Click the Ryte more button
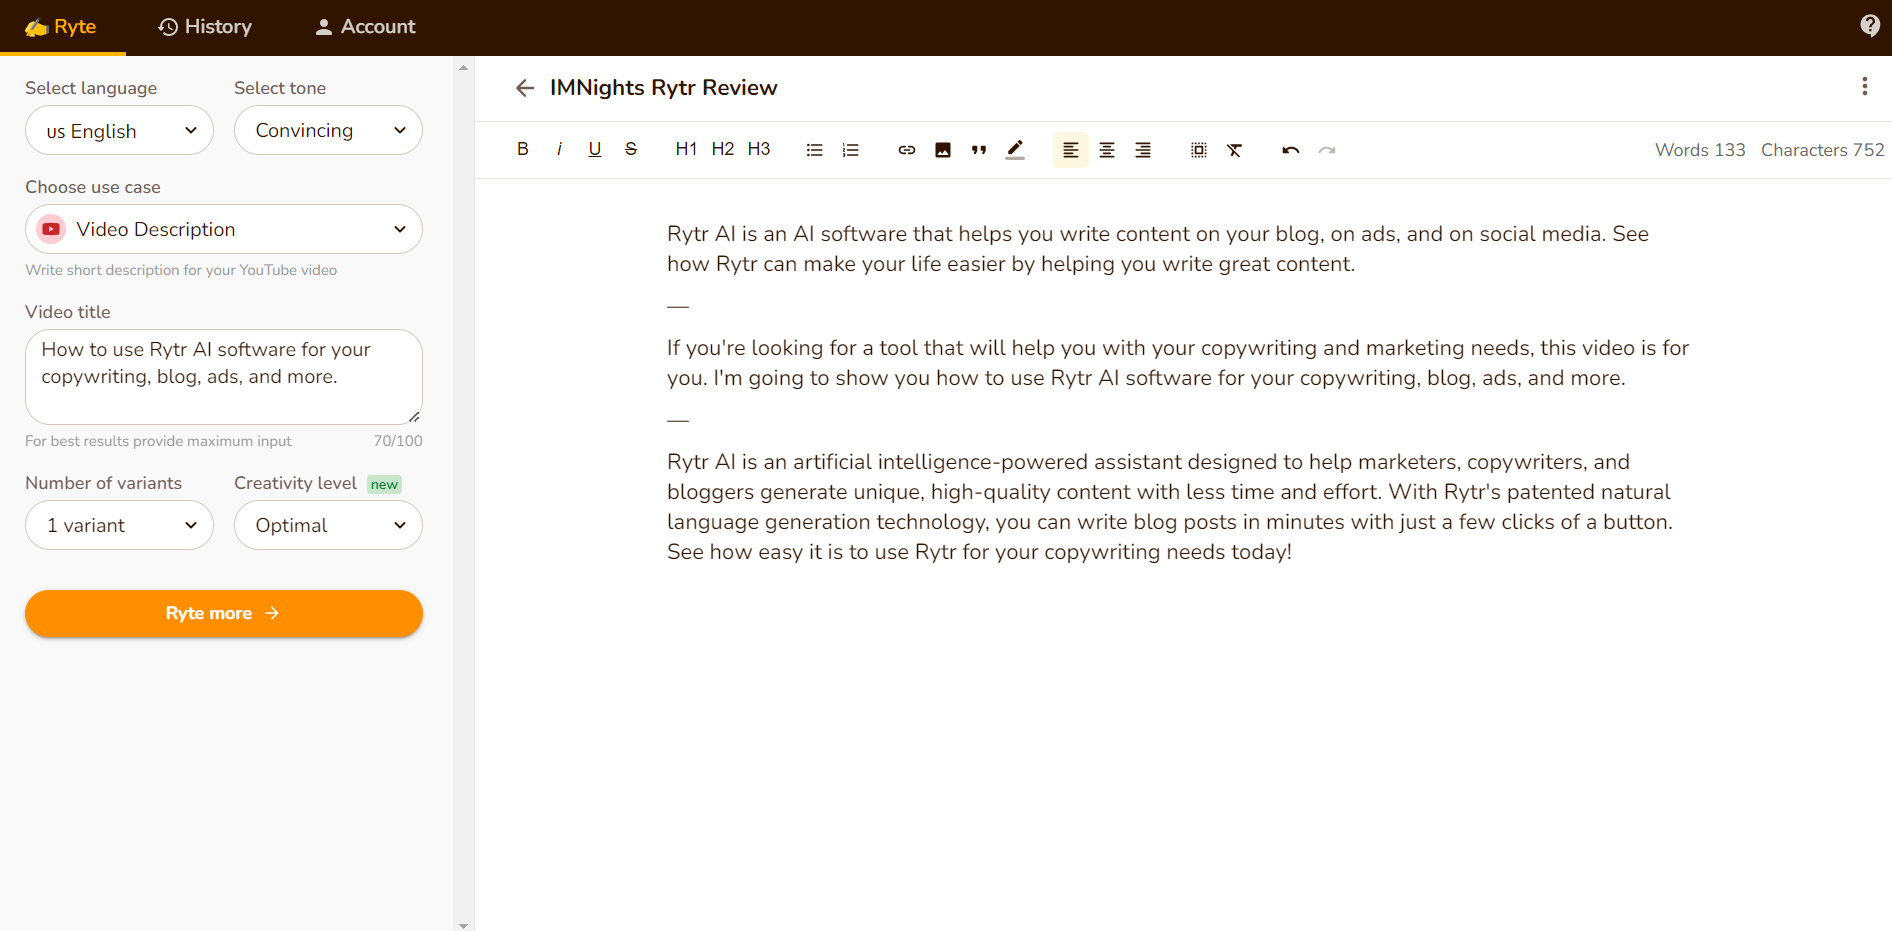Image resolution: width=1892 pixels, height=931 pixels. [x=224, y=613]
